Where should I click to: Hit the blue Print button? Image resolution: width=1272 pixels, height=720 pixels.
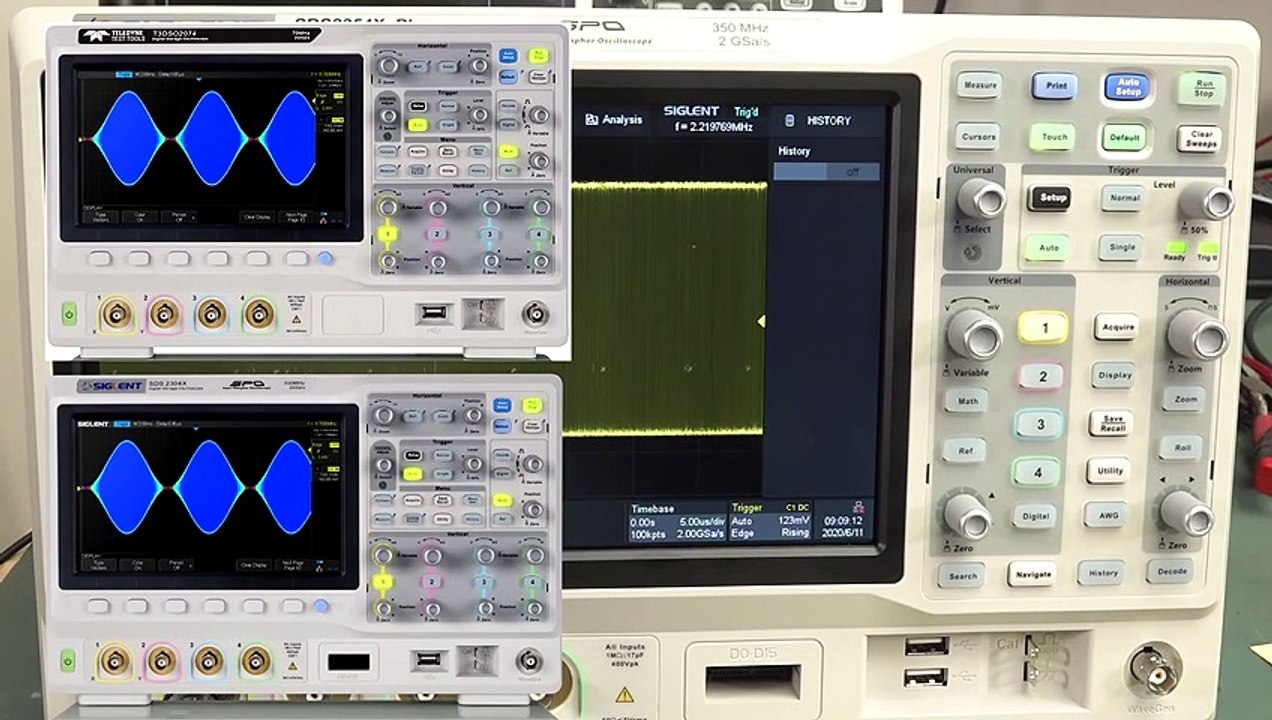[1055, 86]
